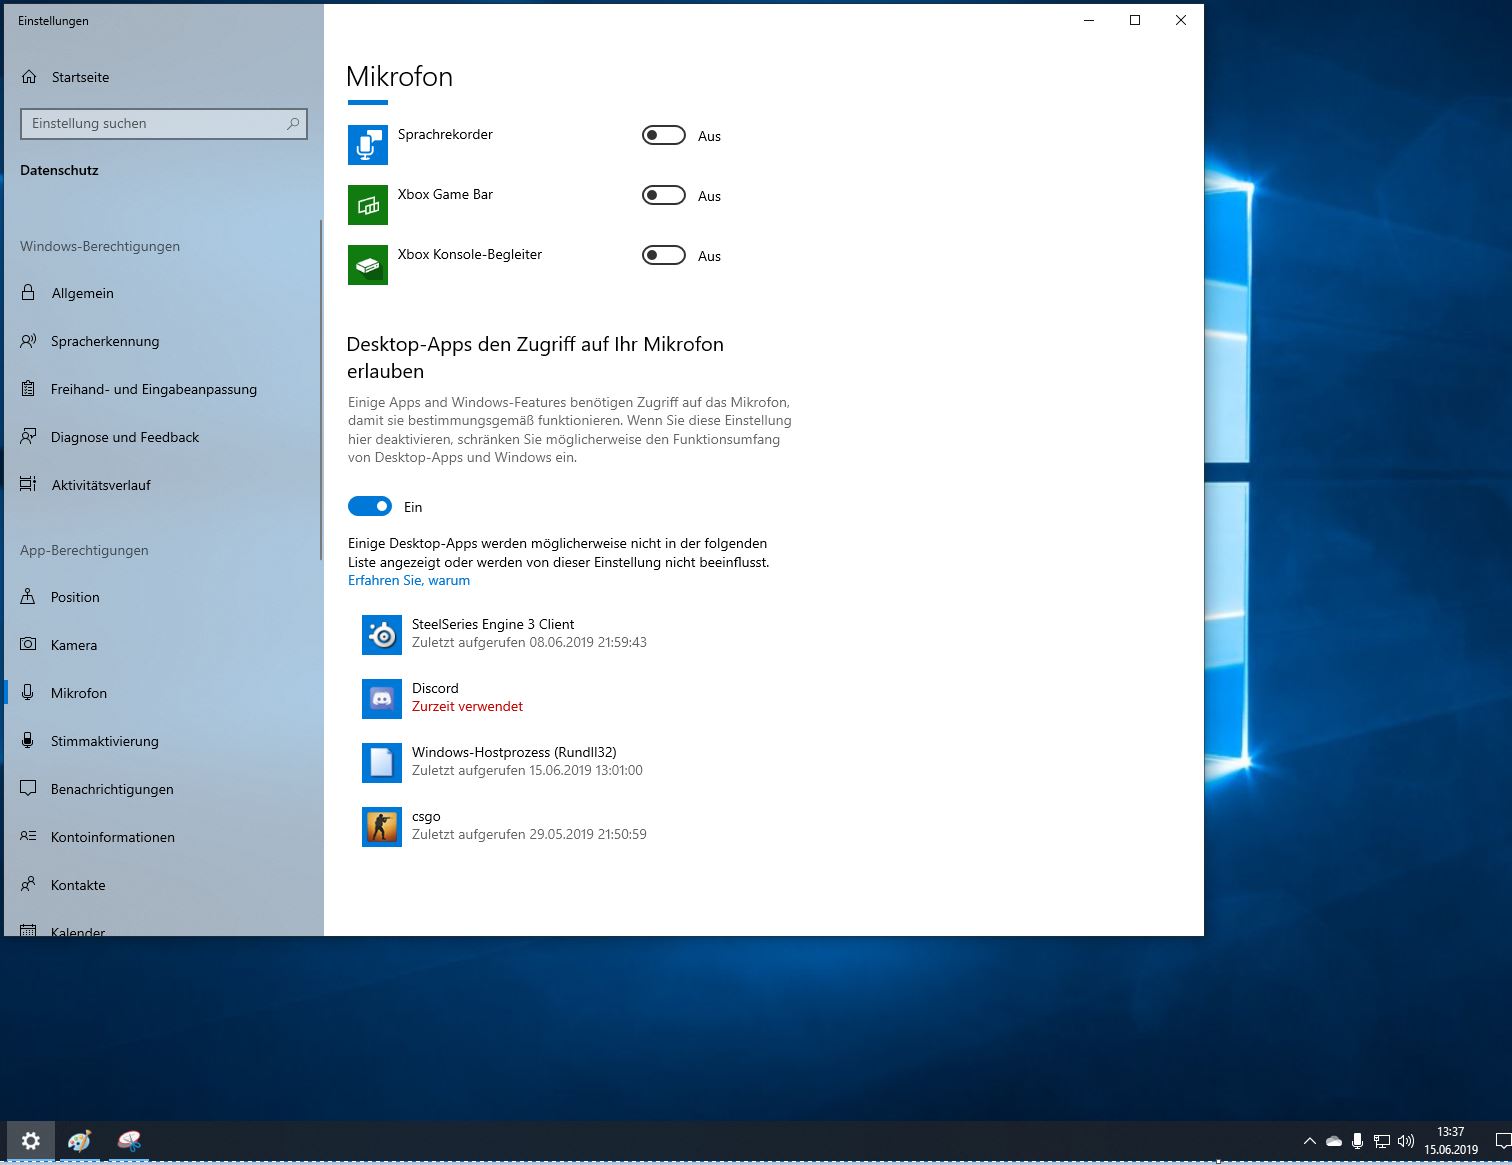
Task: Toggle microphone access for Xbox Game Bar
Action: click(664, 195)
